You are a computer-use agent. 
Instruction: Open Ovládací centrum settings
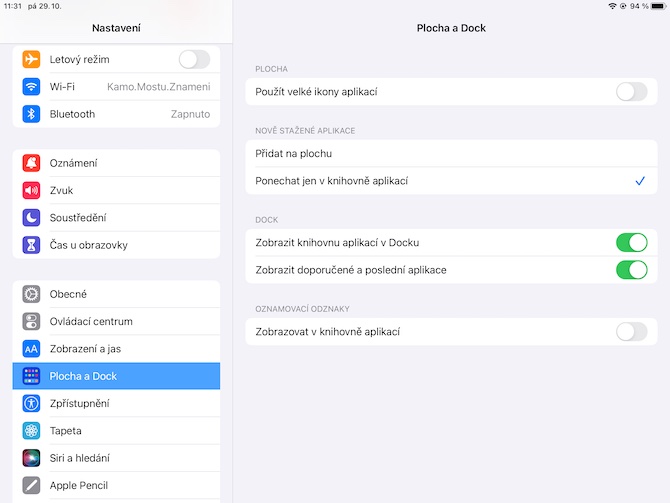coord(116,321)
